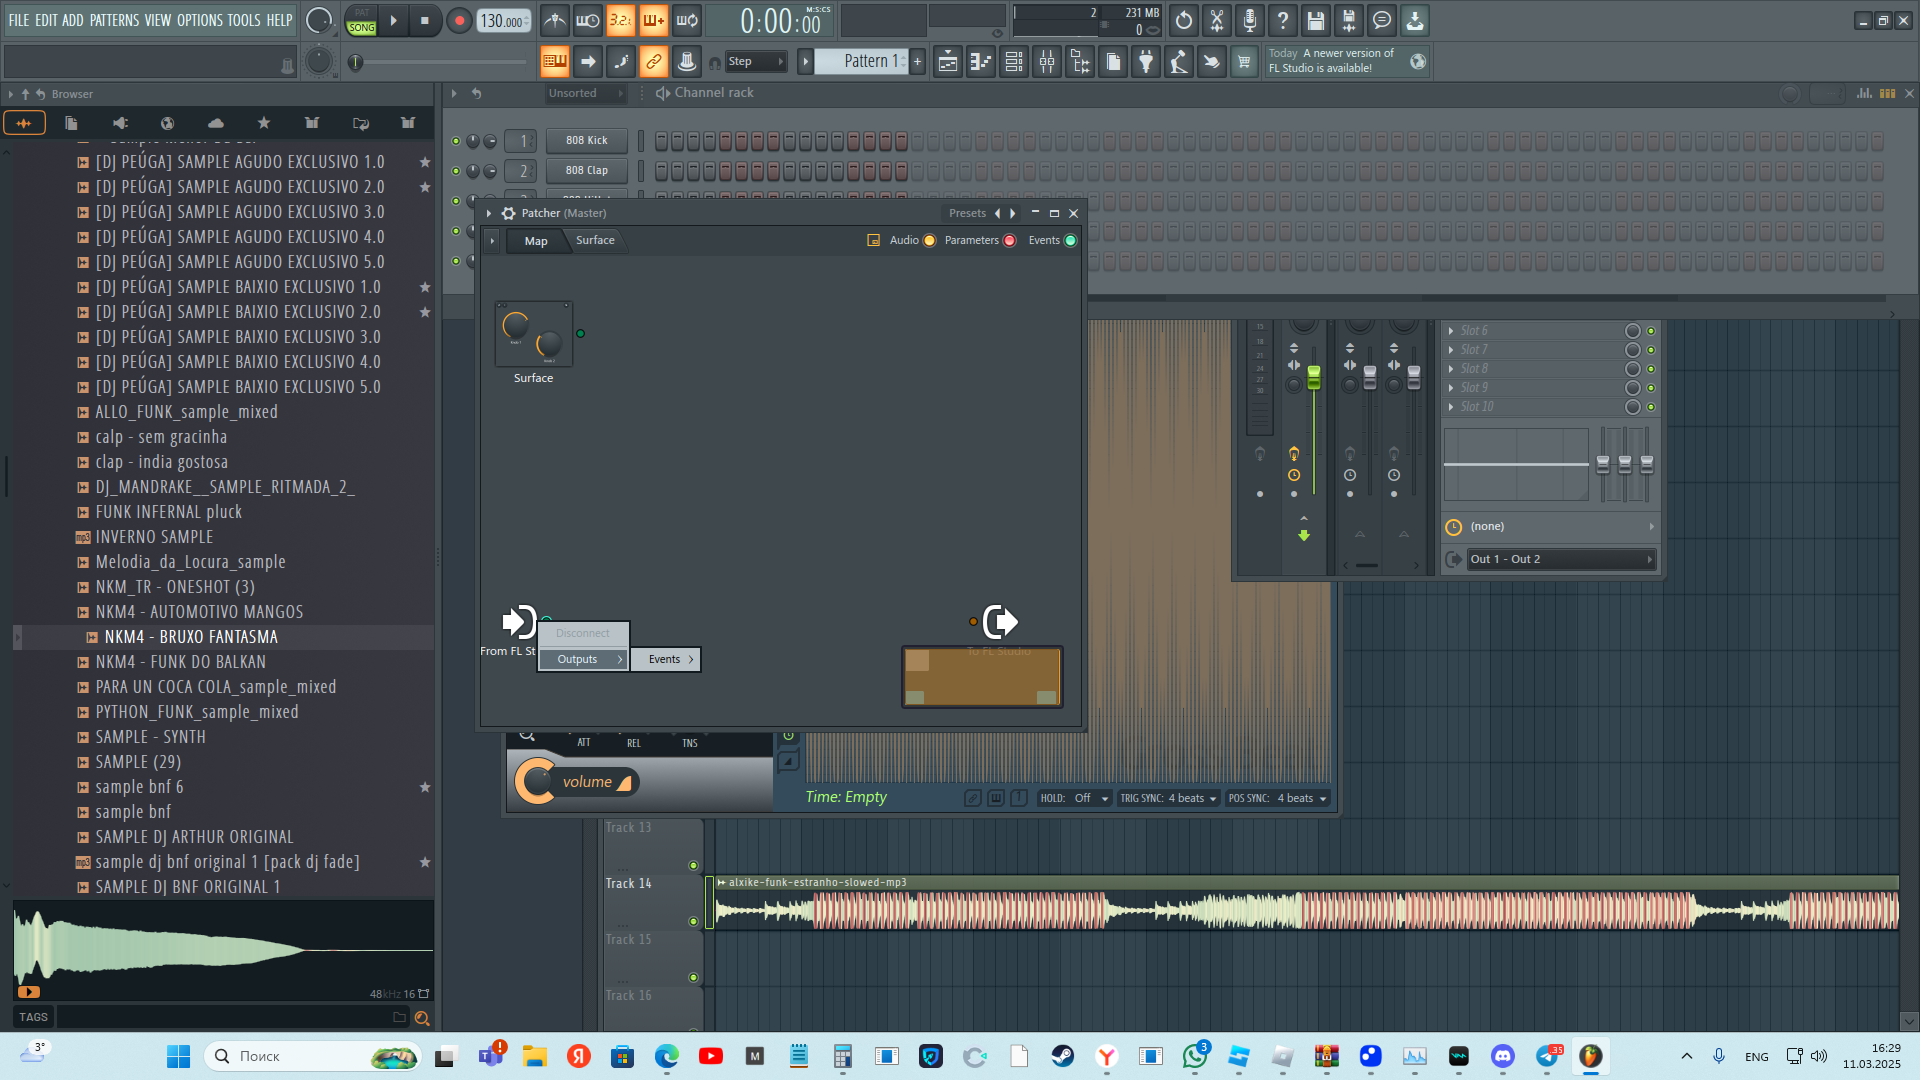Toggle Parameters connections visibility in Patcher
1920x1080 pixels.
[x=1009, y=241]
